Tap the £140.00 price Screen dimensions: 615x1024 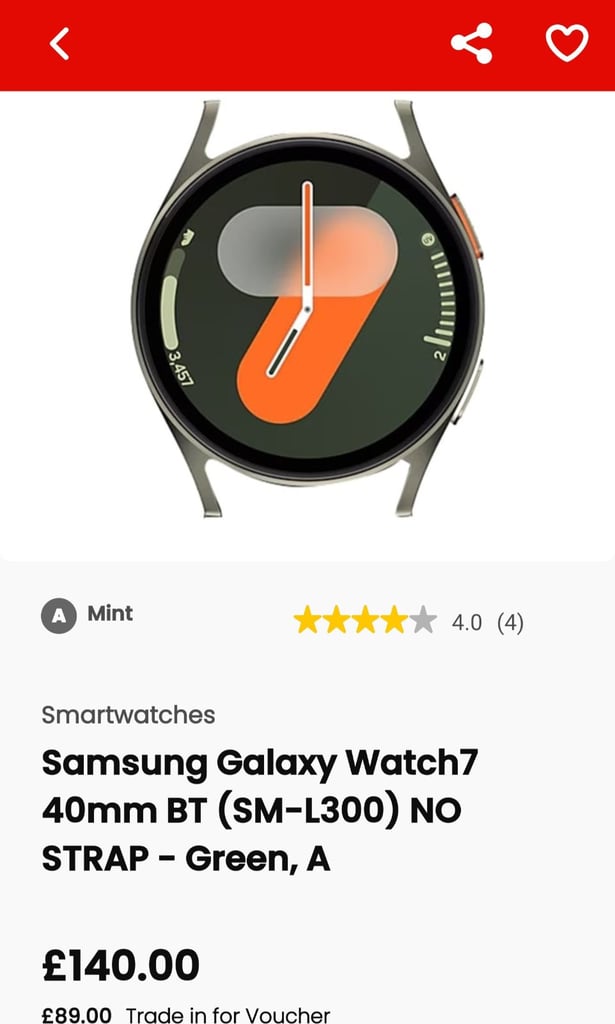click(121, 965)
